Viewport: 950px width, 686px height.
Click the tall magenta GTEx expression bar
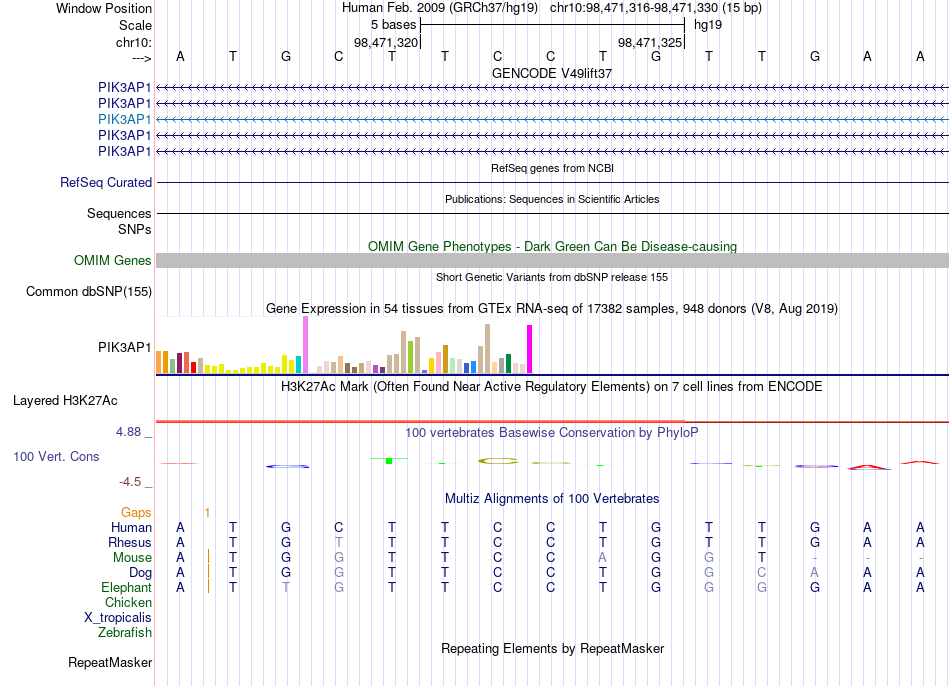[530, 349]
